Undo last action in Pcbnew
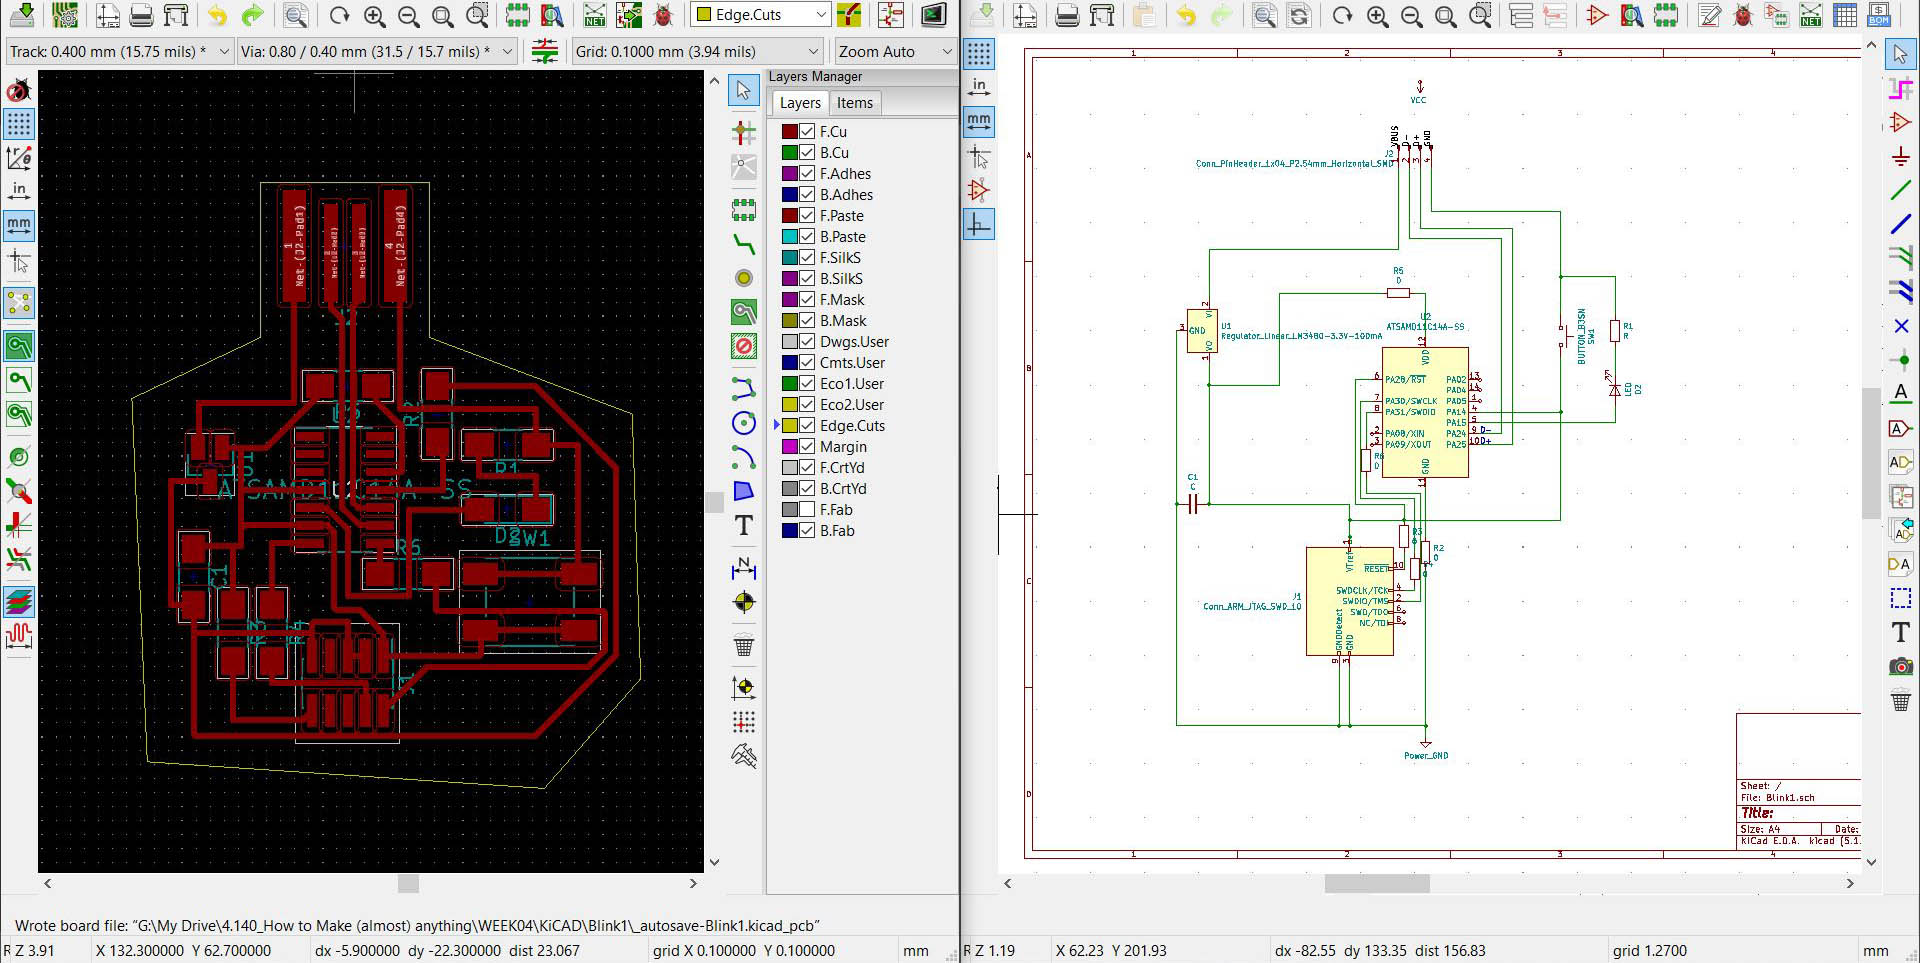1920x963 pixels. click(x=217, y=14)
